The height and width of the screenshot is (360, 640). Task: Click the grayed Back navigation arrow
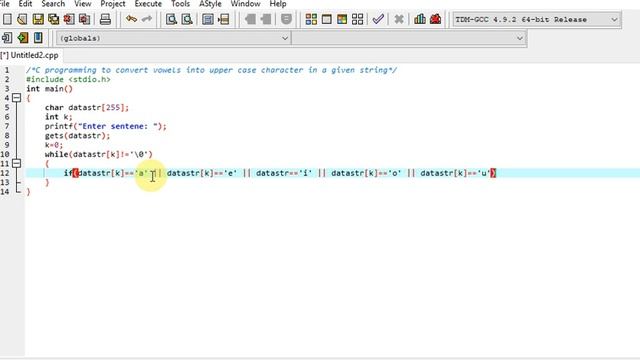click(250, 19)
